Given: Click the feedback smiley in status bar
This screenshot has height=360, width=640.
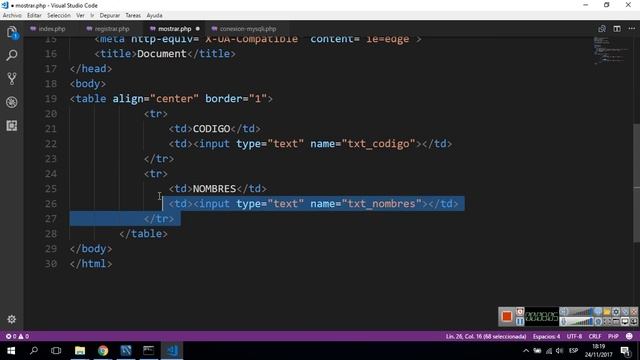Looking at the screenshot, I should click(629, 336).
